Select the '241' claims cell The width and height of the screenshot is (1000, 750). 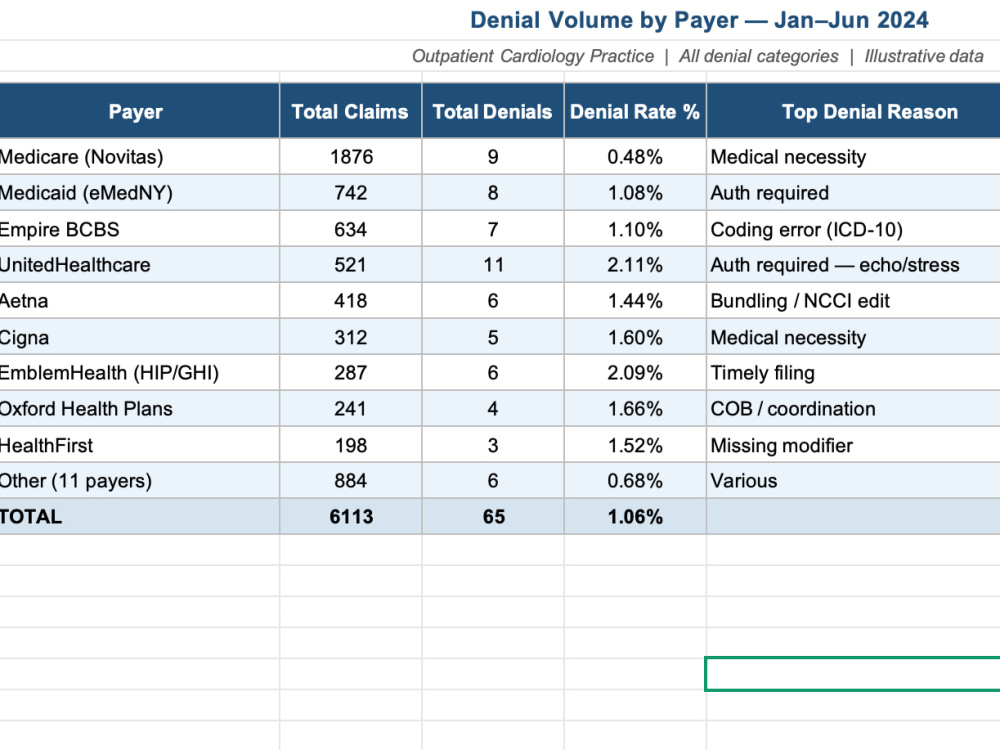click(x=350, y=408)
